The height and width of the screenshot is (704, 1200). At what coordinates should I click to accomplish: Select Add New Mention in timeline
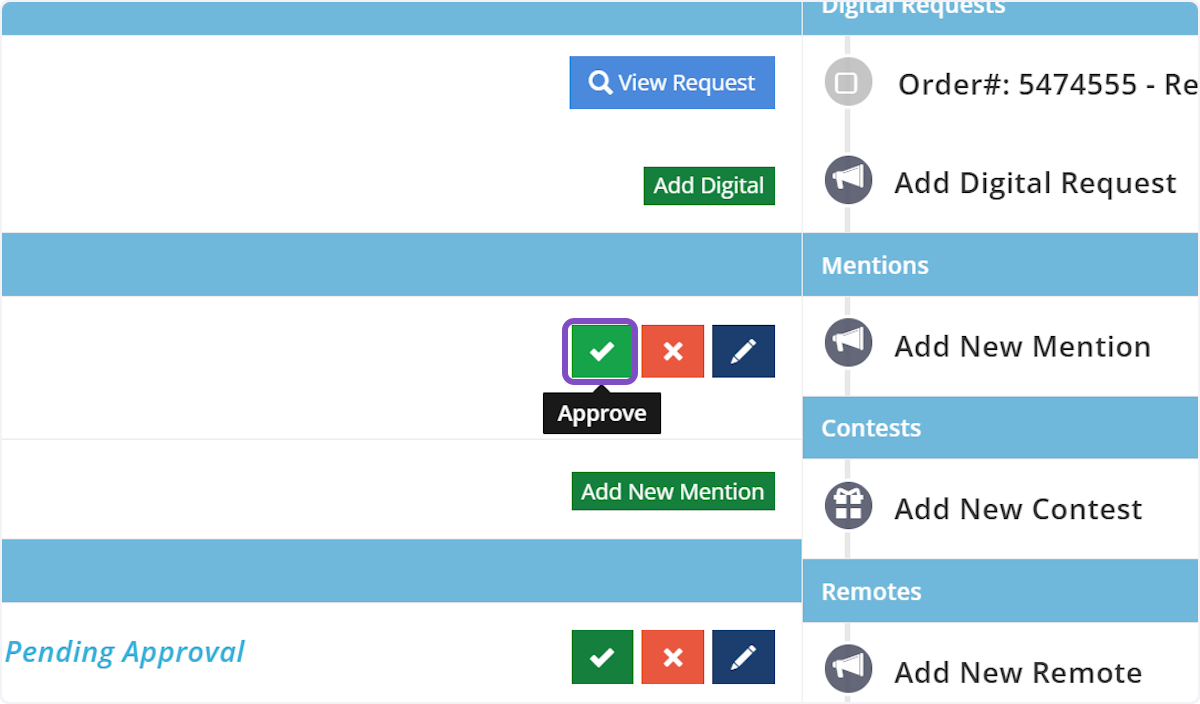coord(1022,347)
